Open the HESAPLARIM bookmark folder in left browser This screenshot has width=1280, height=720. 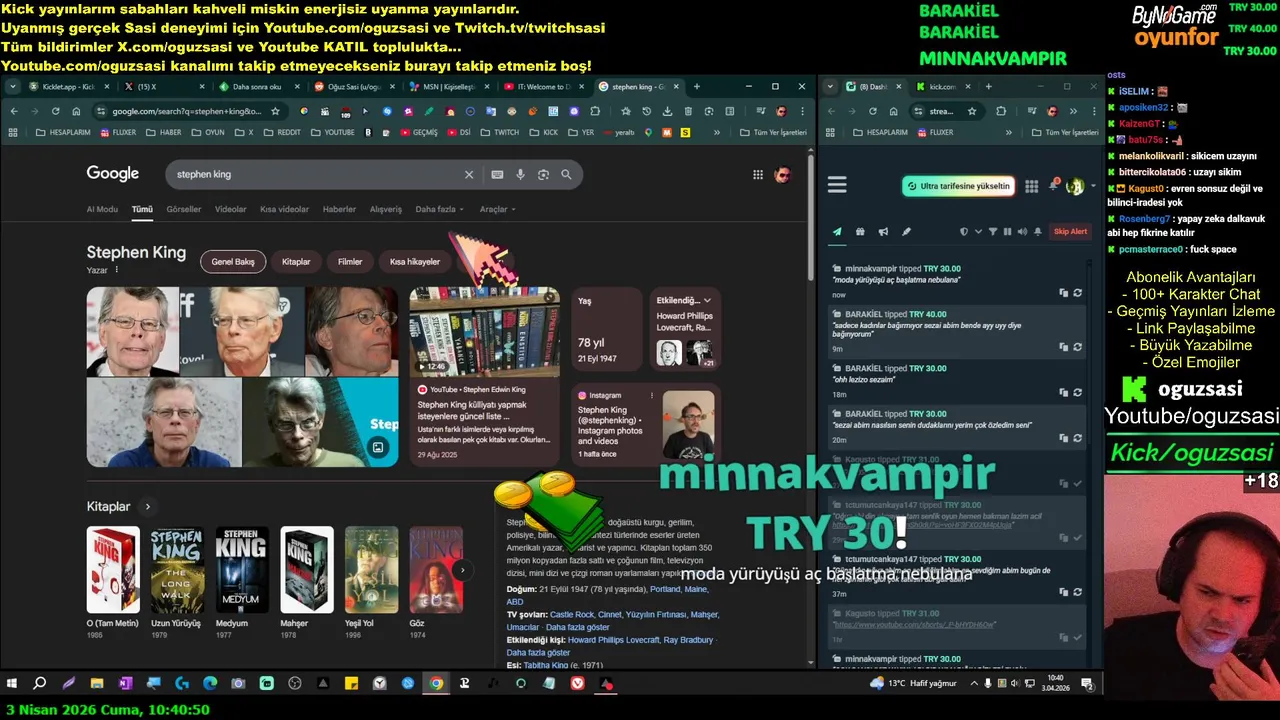click(x=61, y=132)
